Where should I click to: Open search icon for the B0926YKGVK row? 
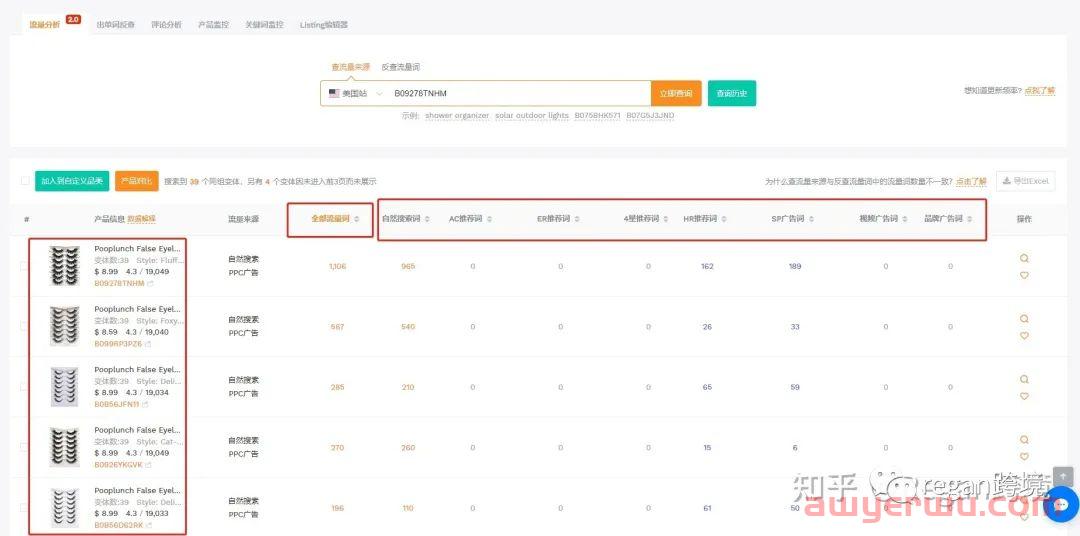pyautogui.click(x=1024, y=440)
